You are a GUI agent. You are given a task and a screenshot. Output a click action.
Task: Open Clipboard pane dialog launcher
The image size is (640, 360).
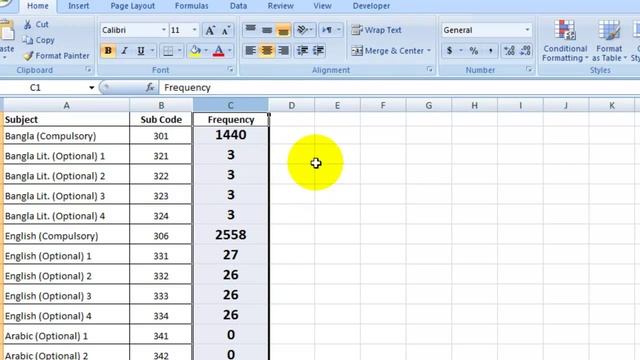coord(88,69)
